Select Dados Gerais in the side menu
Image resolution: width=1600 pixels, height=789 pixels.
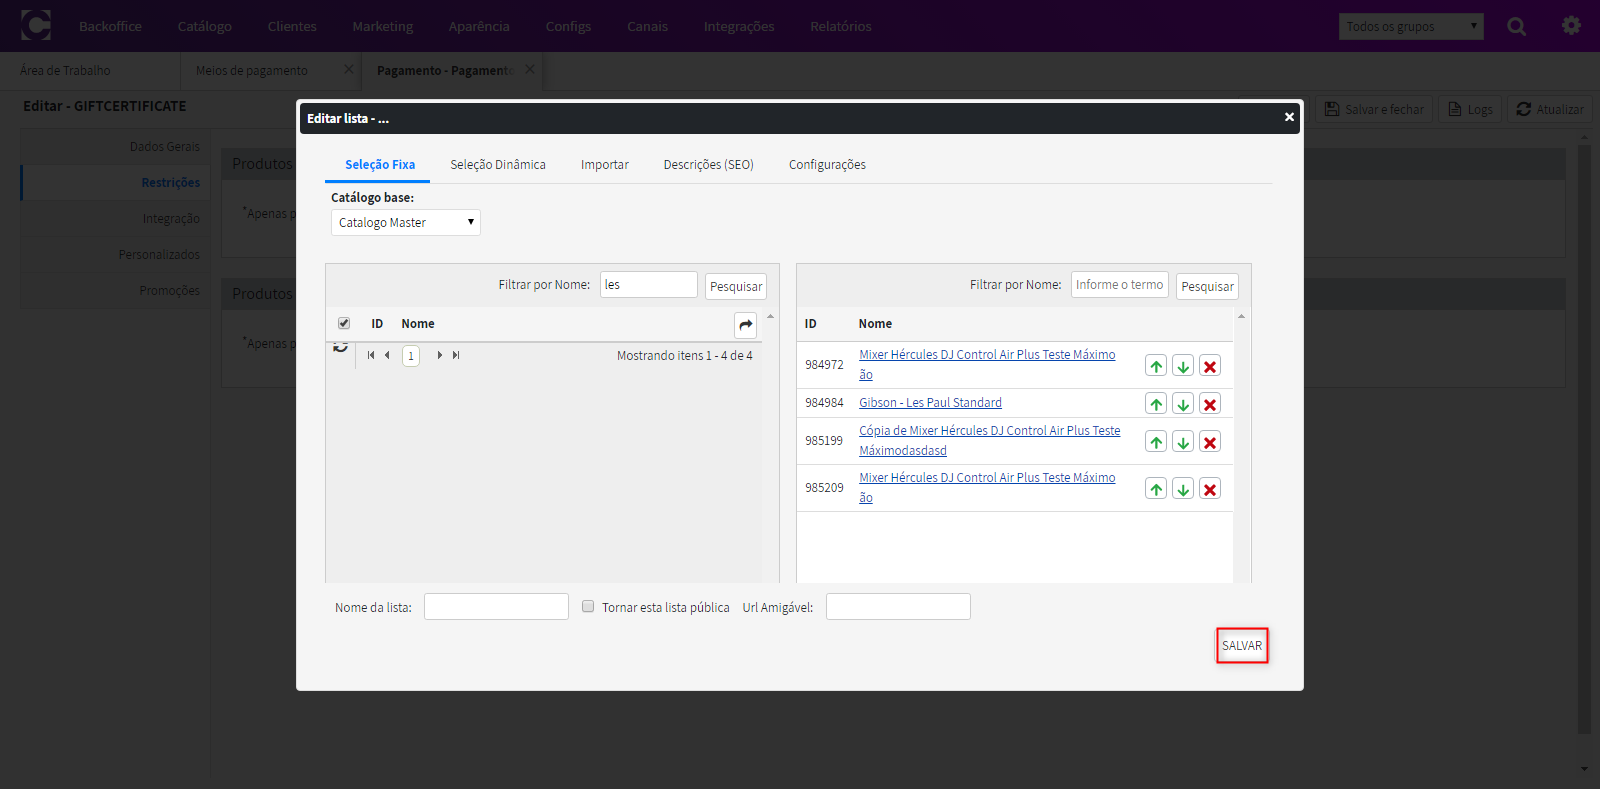tap(116, 146)
